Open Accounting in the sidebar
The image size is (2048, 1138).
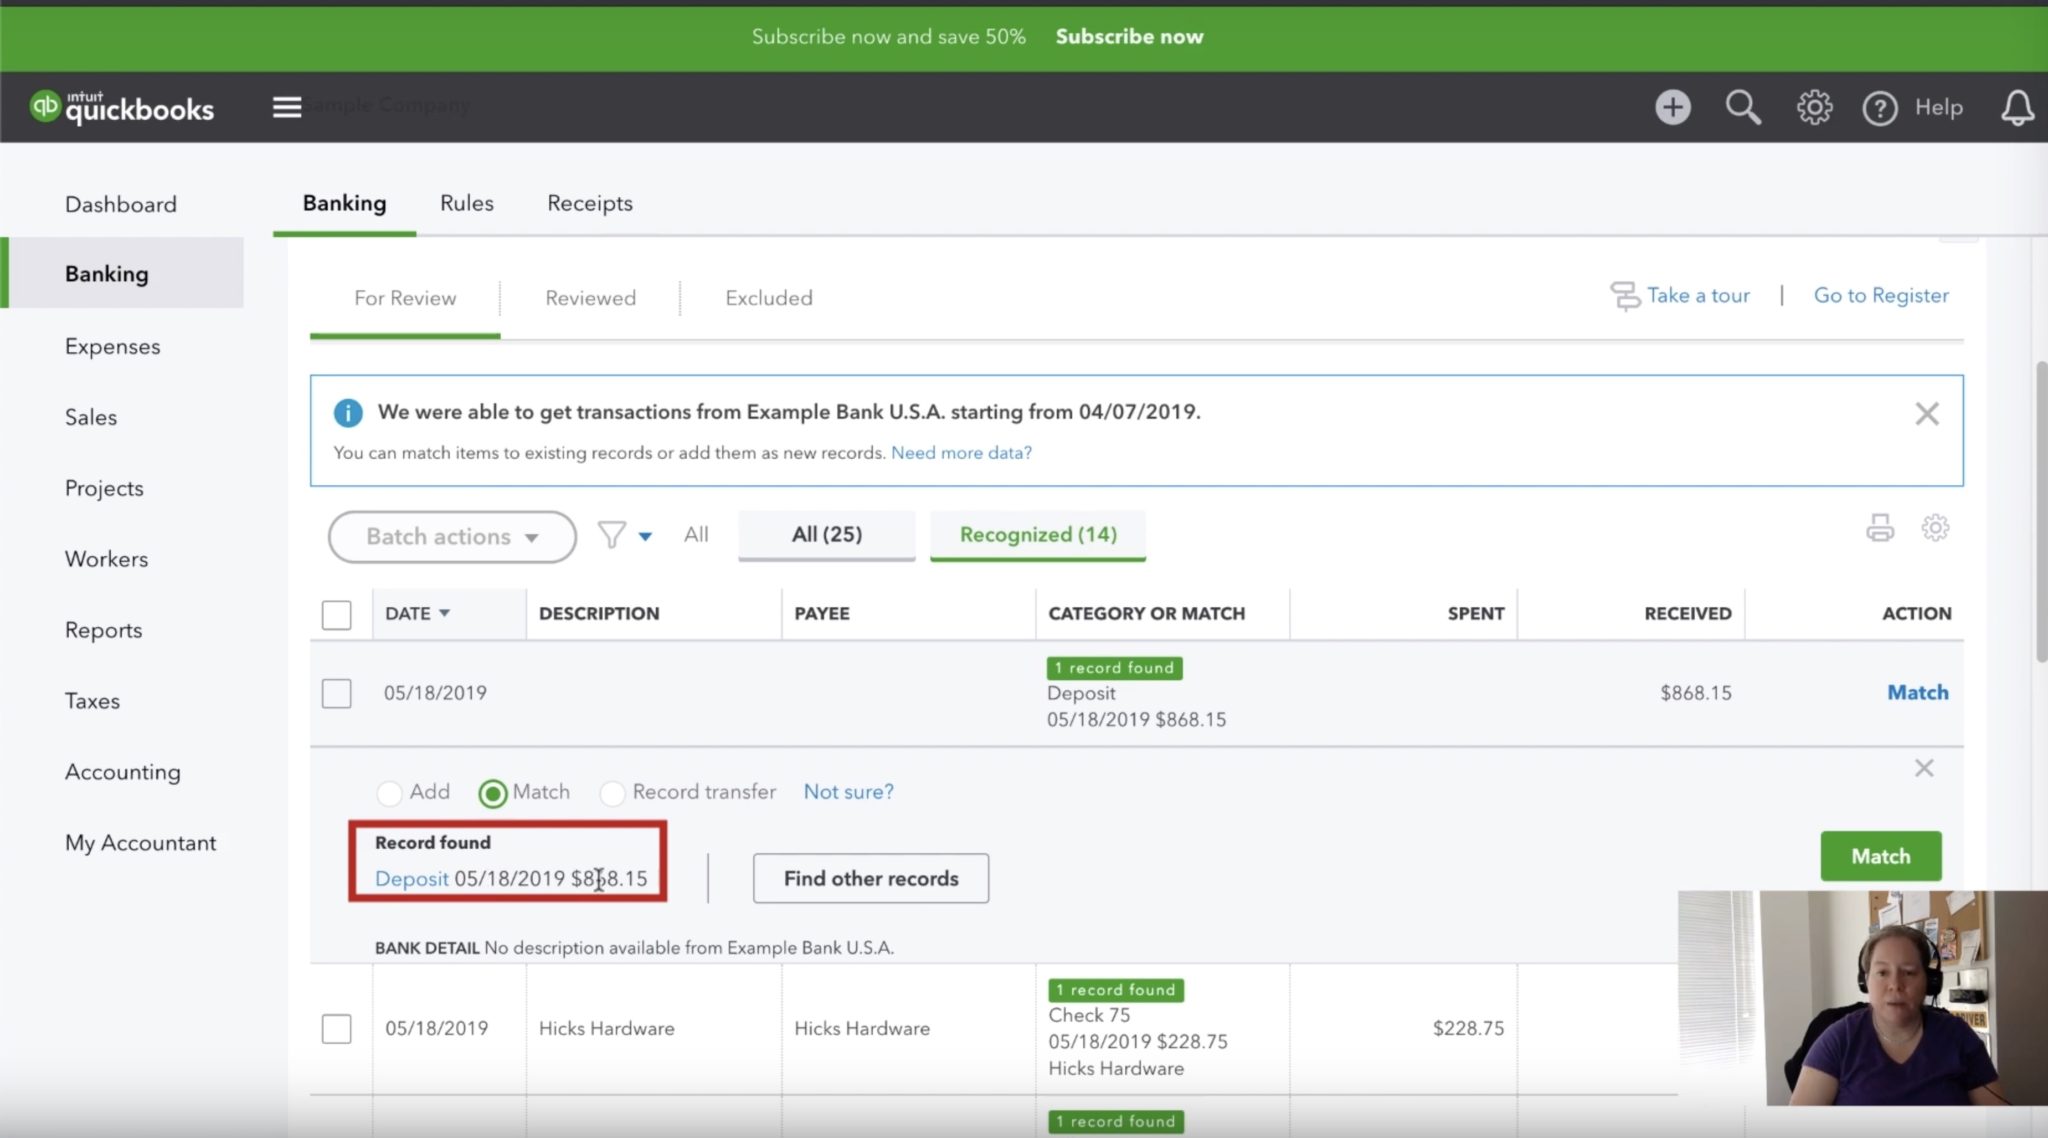(x=123, y=772)
